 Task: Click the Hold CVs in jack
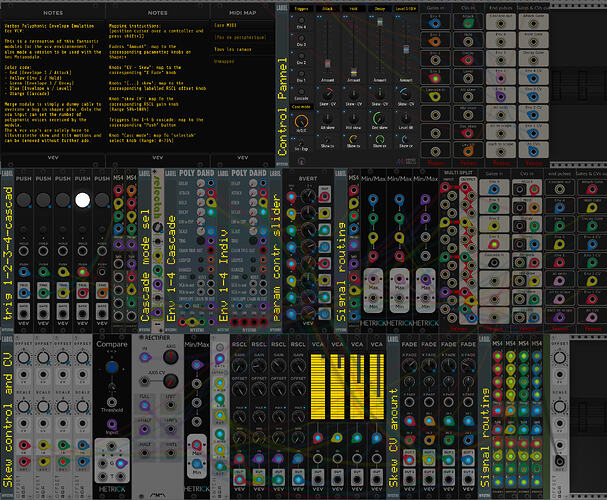point(468,41)
